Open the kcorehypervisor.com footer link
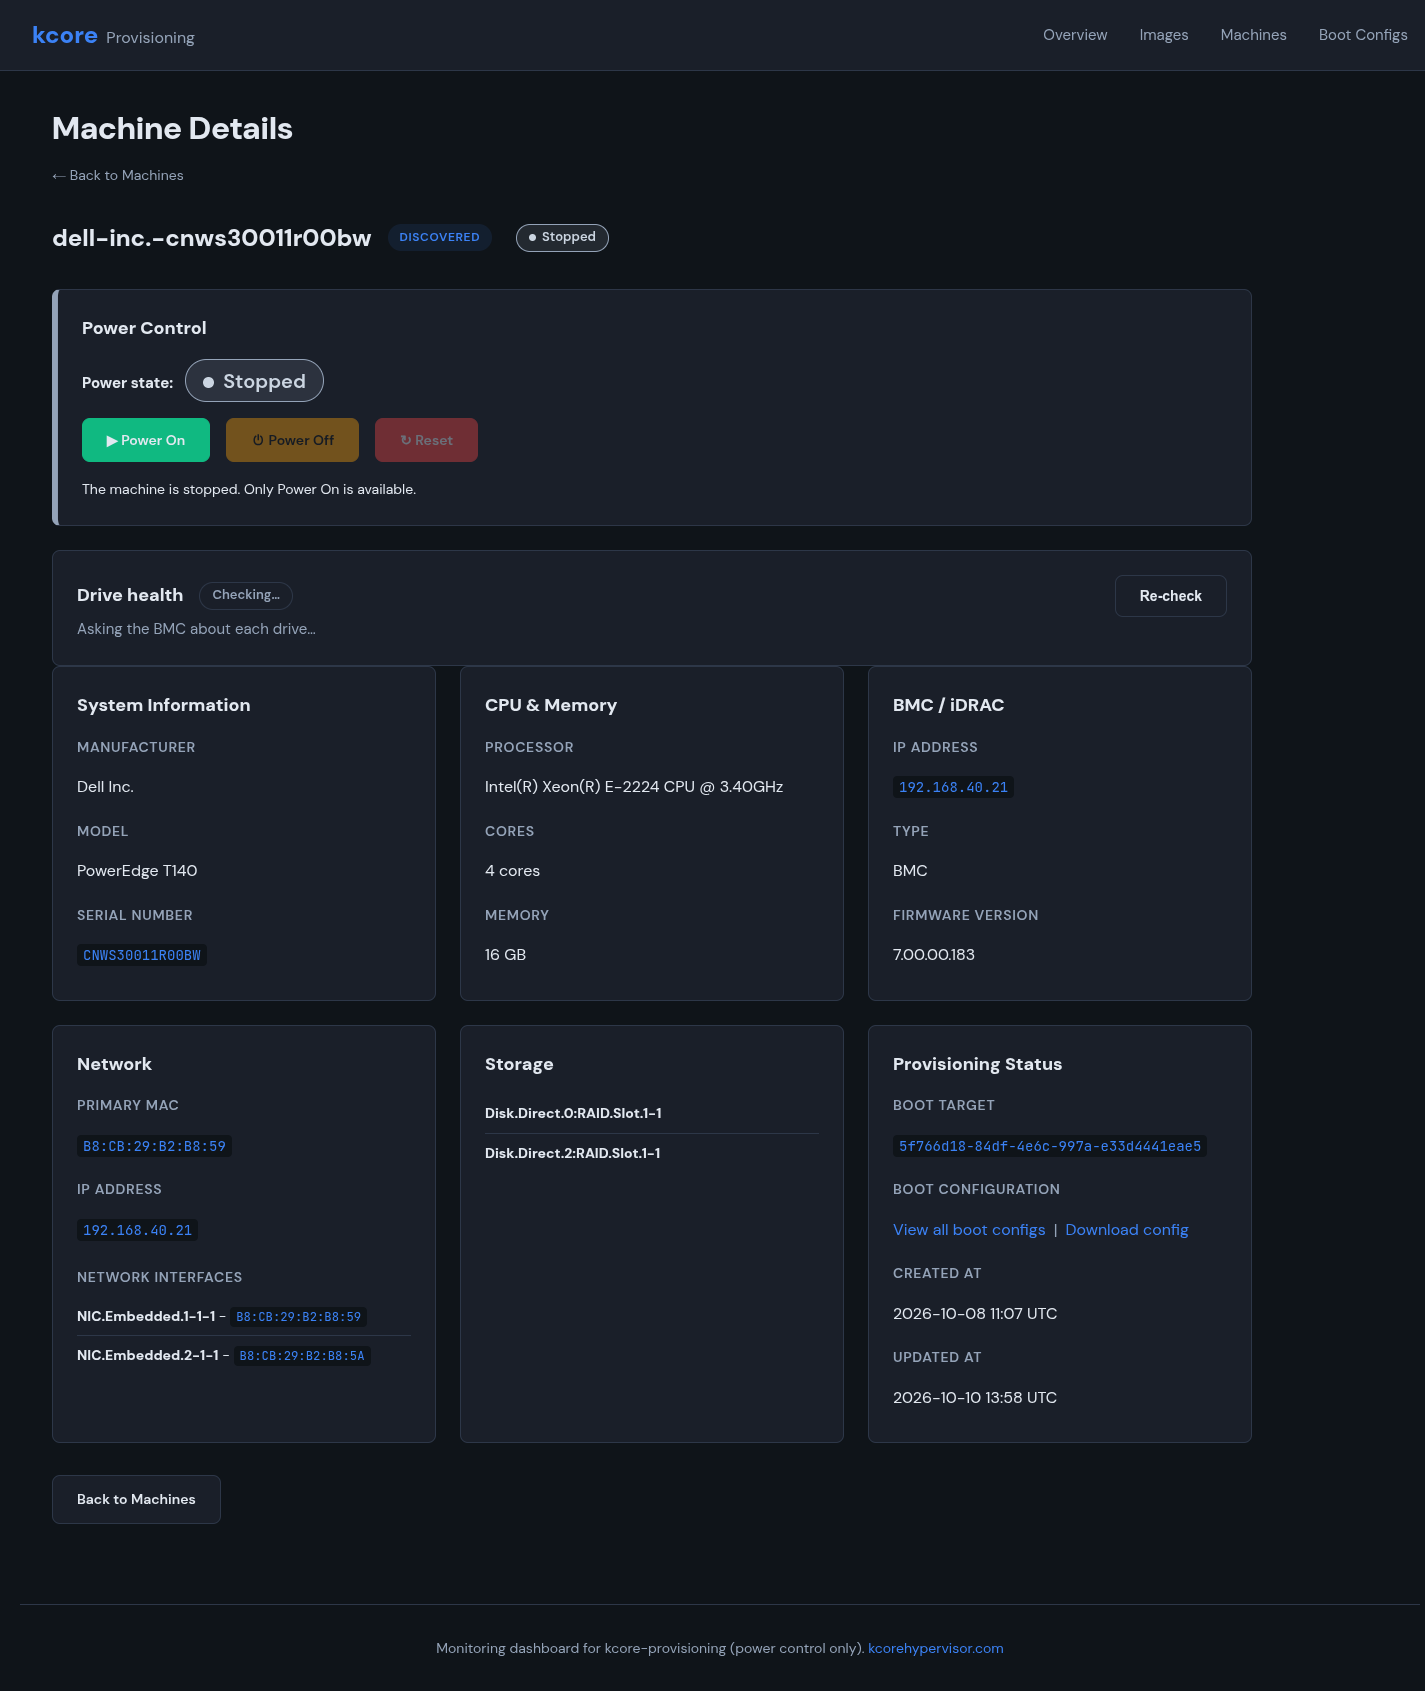The height and width of the screenshot is (1691, 1425). tap(936, 1648)
